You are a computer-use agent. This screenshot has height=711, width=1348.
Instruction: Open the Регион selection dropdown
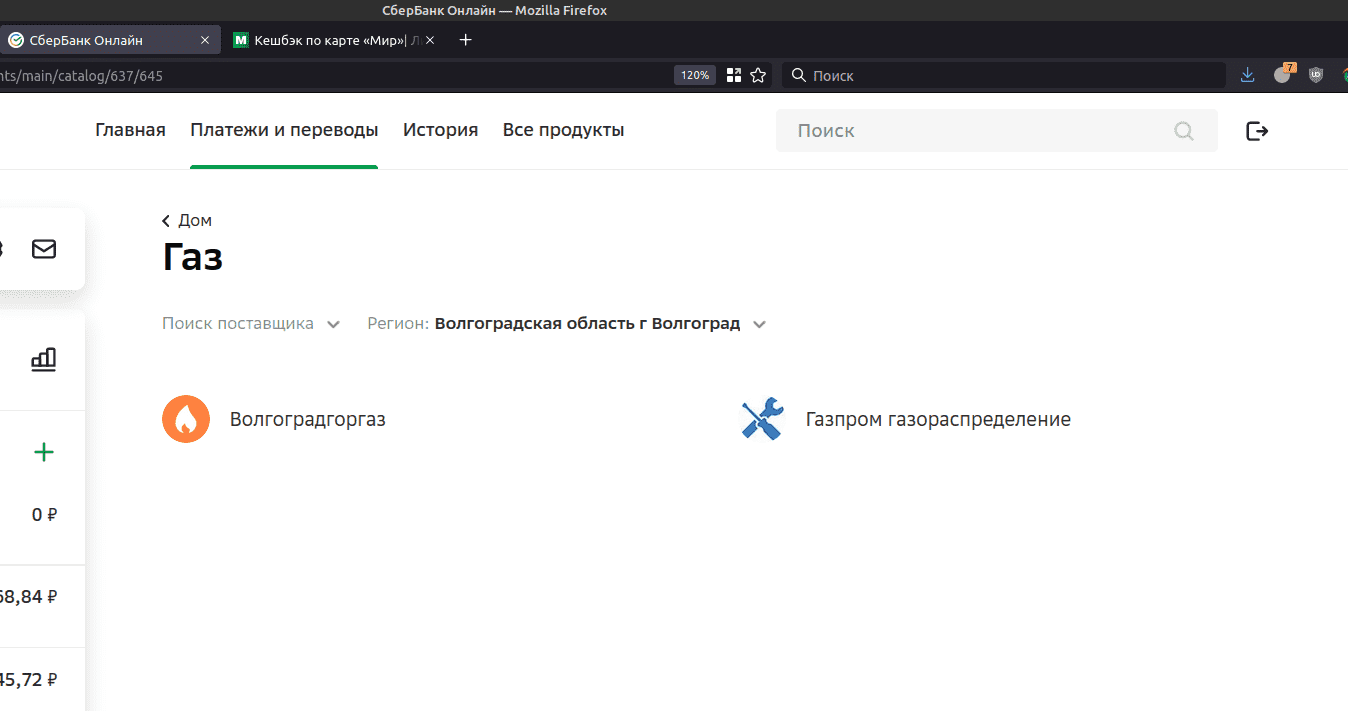tap(566, 324)
